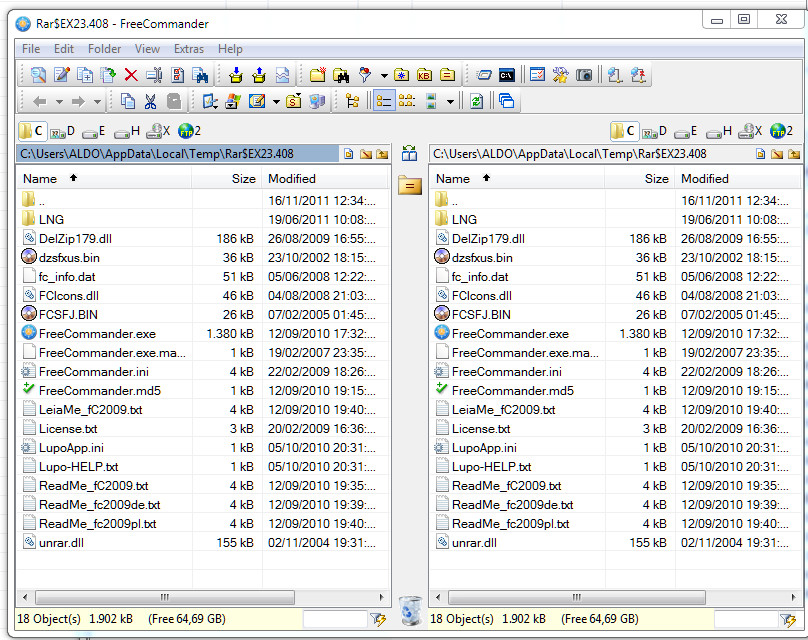Image resolution: width=808 pixels, height=640 pixels.
Task: Open the Extras menu
Action: tap(189, 49)
